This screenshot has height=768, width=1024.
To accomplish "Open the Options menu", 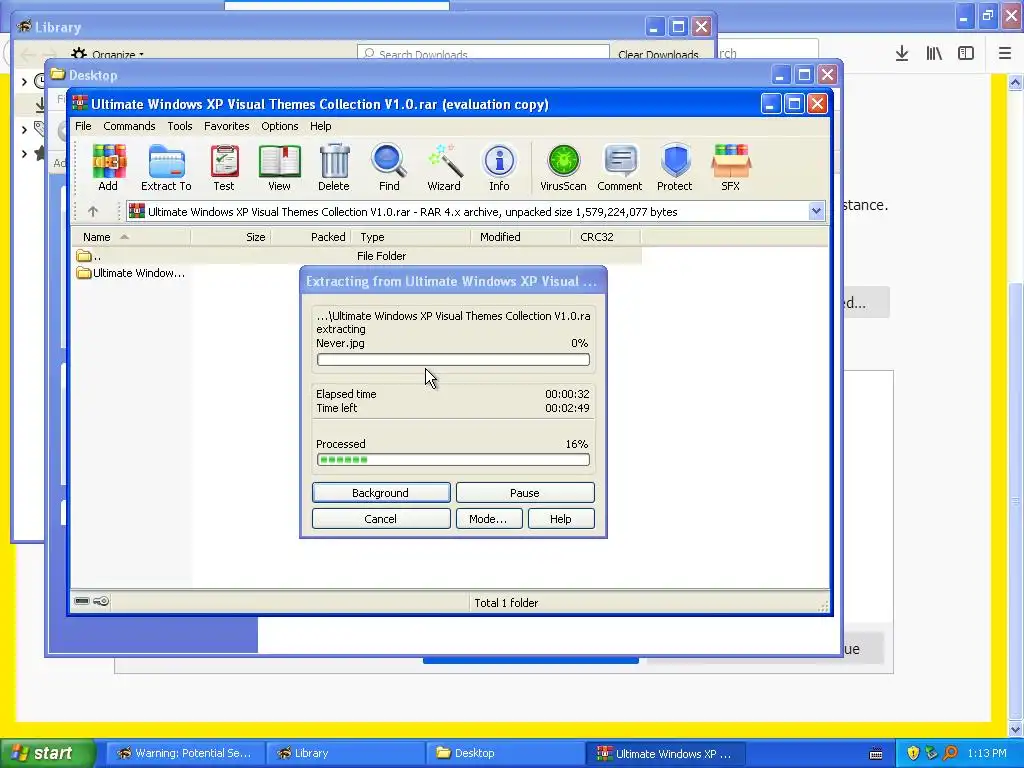I will click(280, 126).
